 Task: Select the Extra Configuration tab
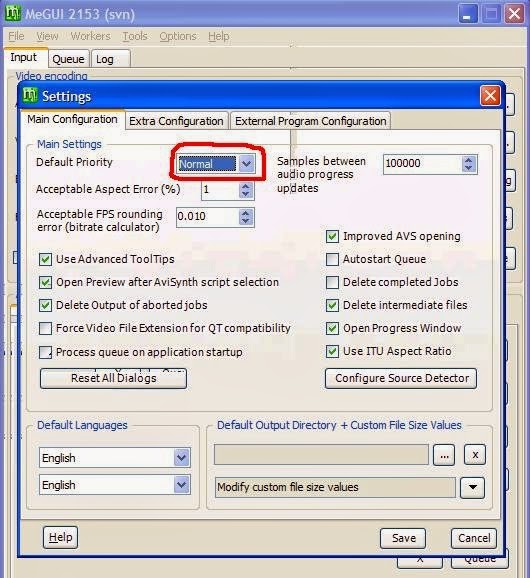pos(176,121)
